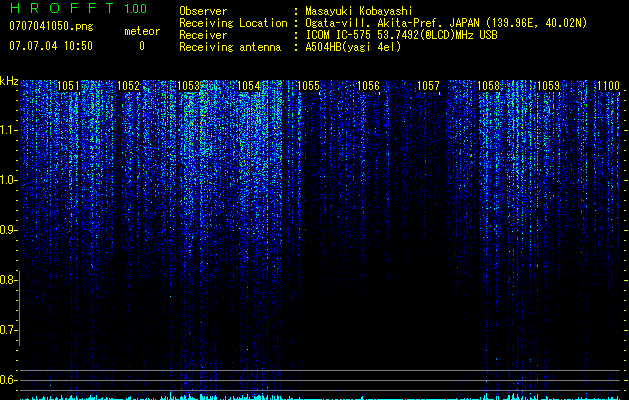Click the meteor count value 0
The height and width of the screenshot is (400, 629).
pyautogui.click(x=142, y=46)
